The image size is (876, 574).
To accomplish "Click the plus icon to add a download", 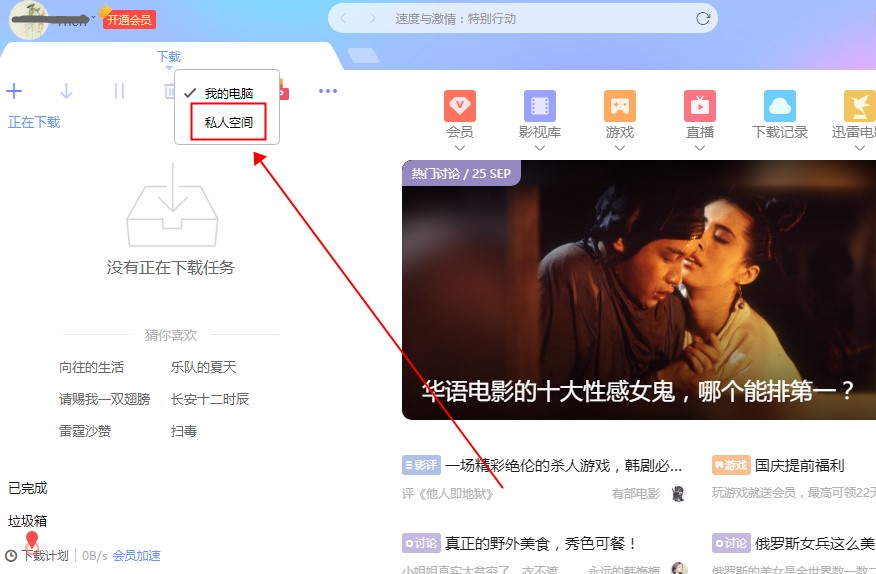I will 14,92.
